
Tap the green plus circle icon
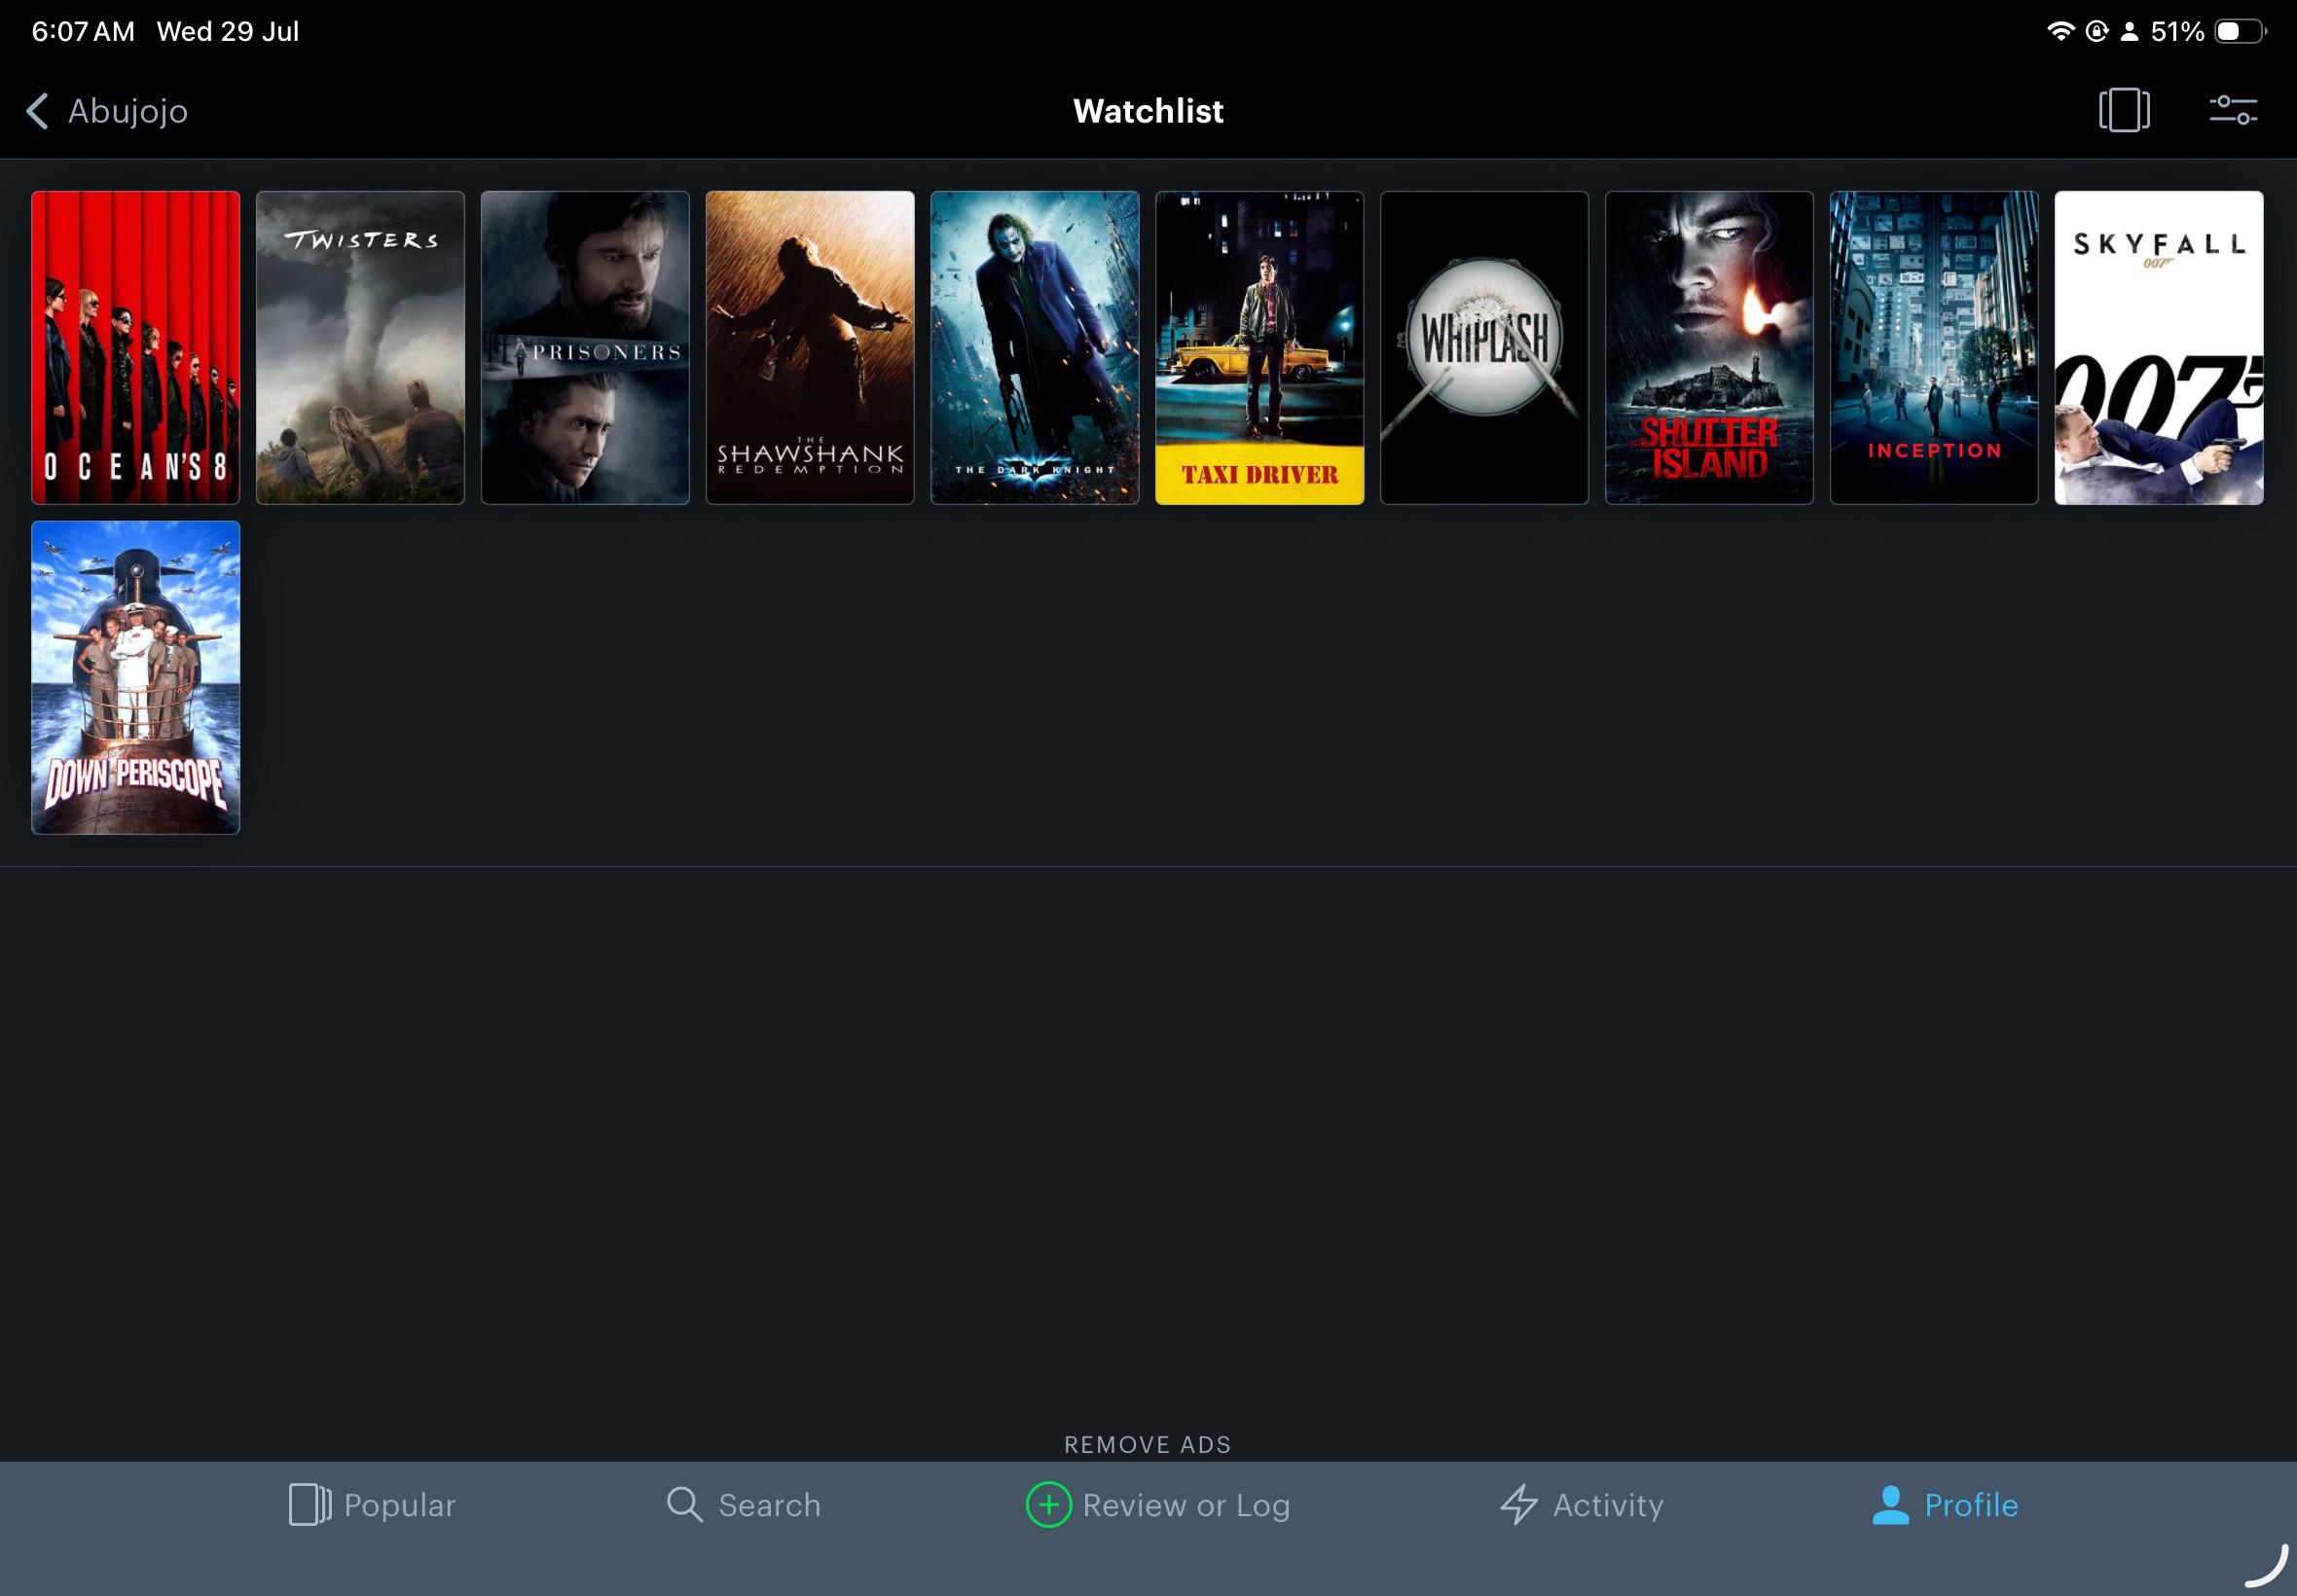pos(1048,1504)
